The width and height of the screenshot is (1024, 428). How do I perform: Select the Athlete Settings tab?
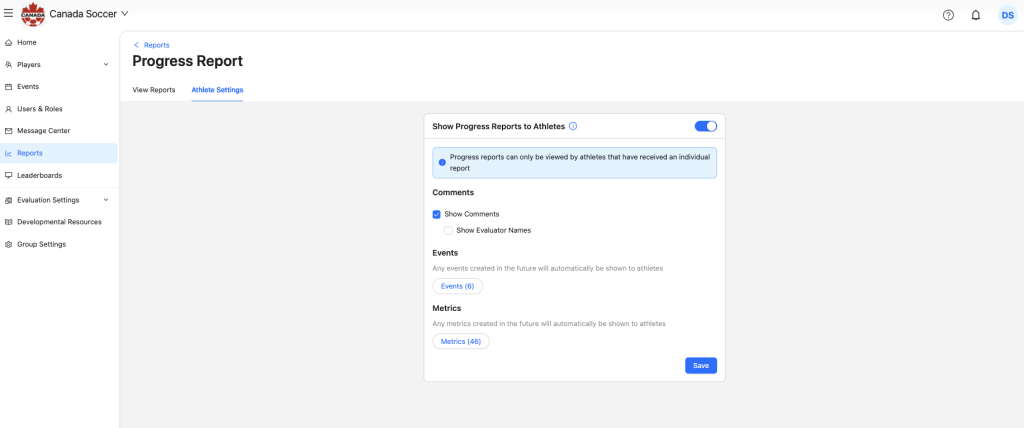217,90
